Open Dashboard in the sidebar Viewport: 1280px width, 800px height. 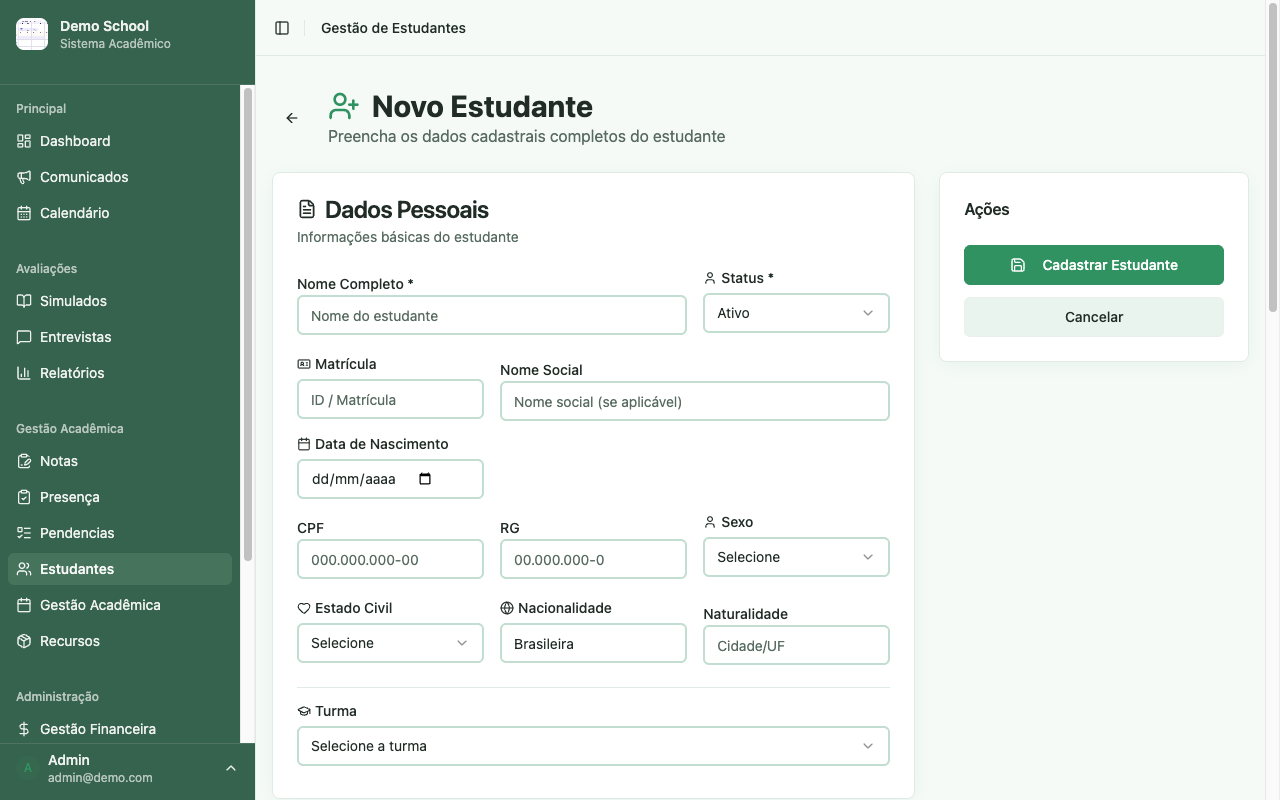[x=120, y=141]
